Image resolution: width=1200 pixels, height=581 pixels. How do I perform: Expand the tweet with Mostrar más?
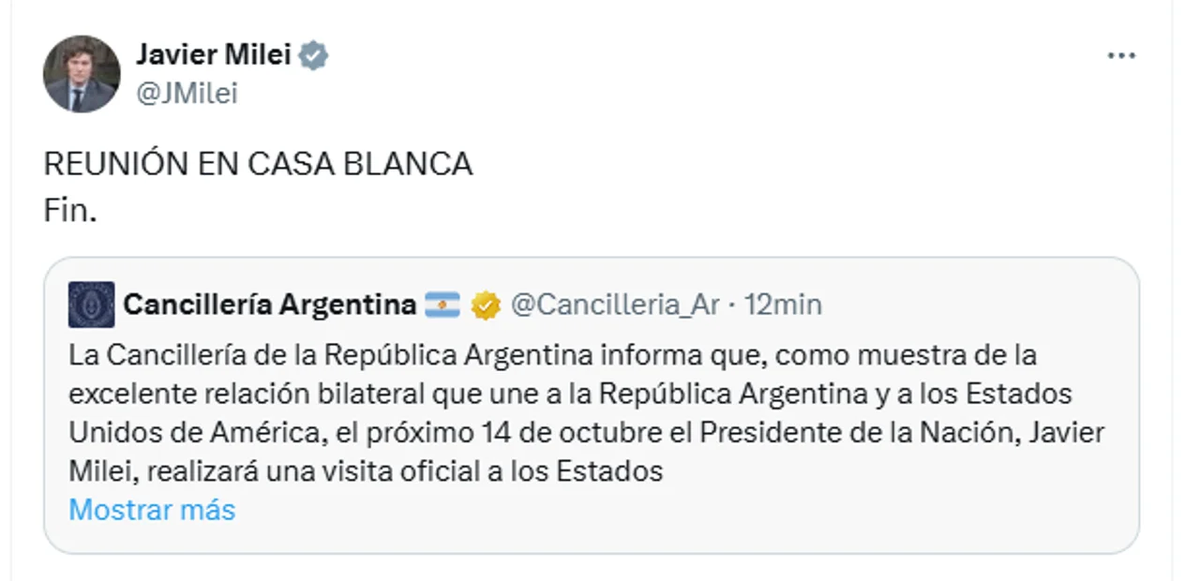point(151,509)
